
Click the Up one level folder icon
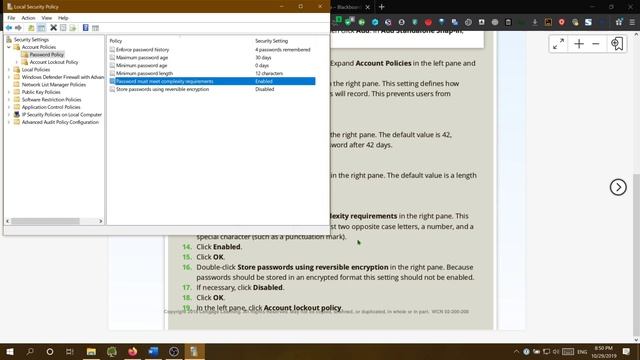[x=31, y=28]
